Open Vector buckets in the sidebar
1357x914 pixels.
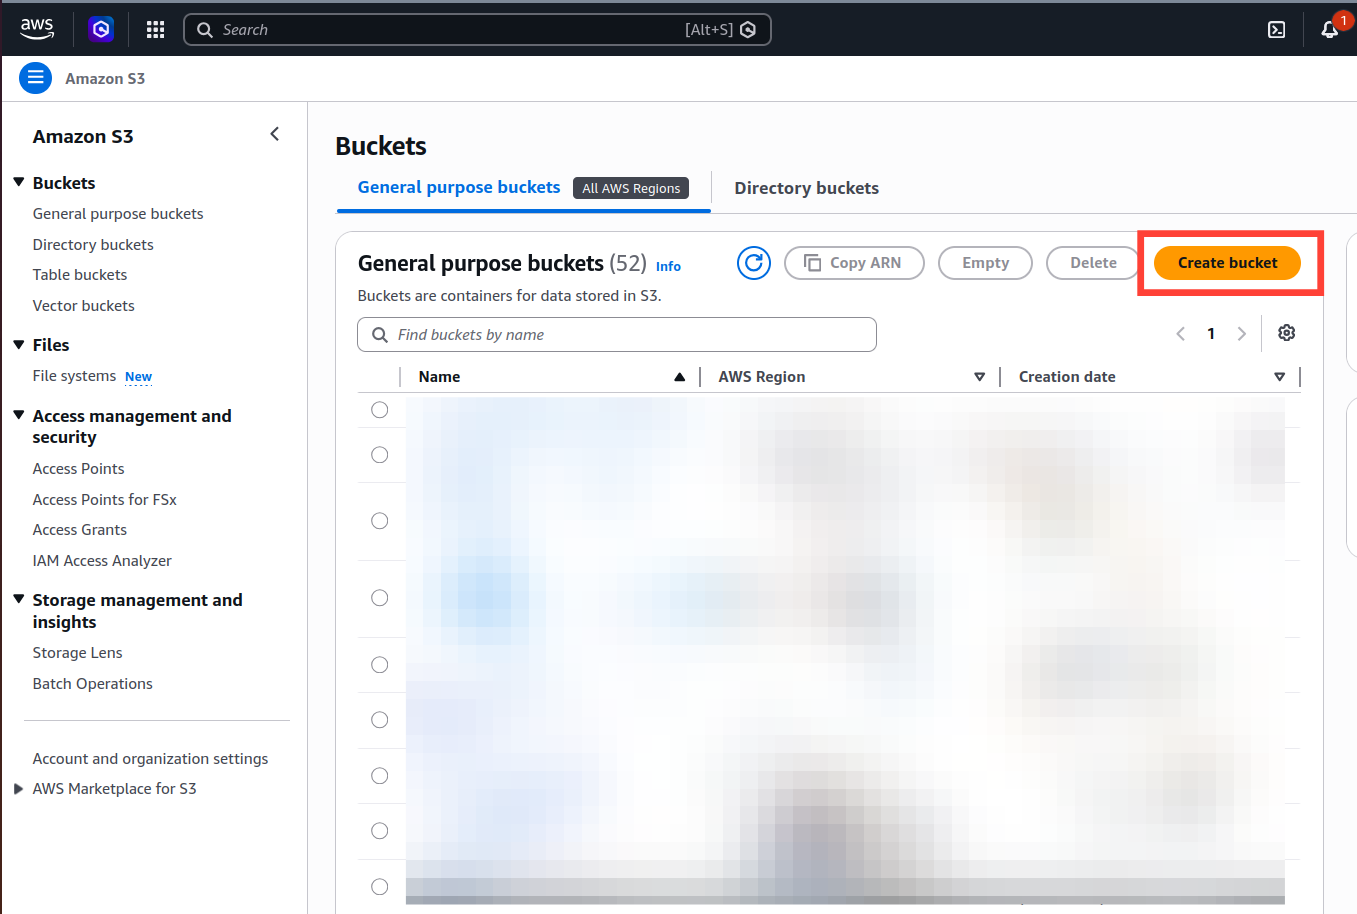tap(83, 306)
